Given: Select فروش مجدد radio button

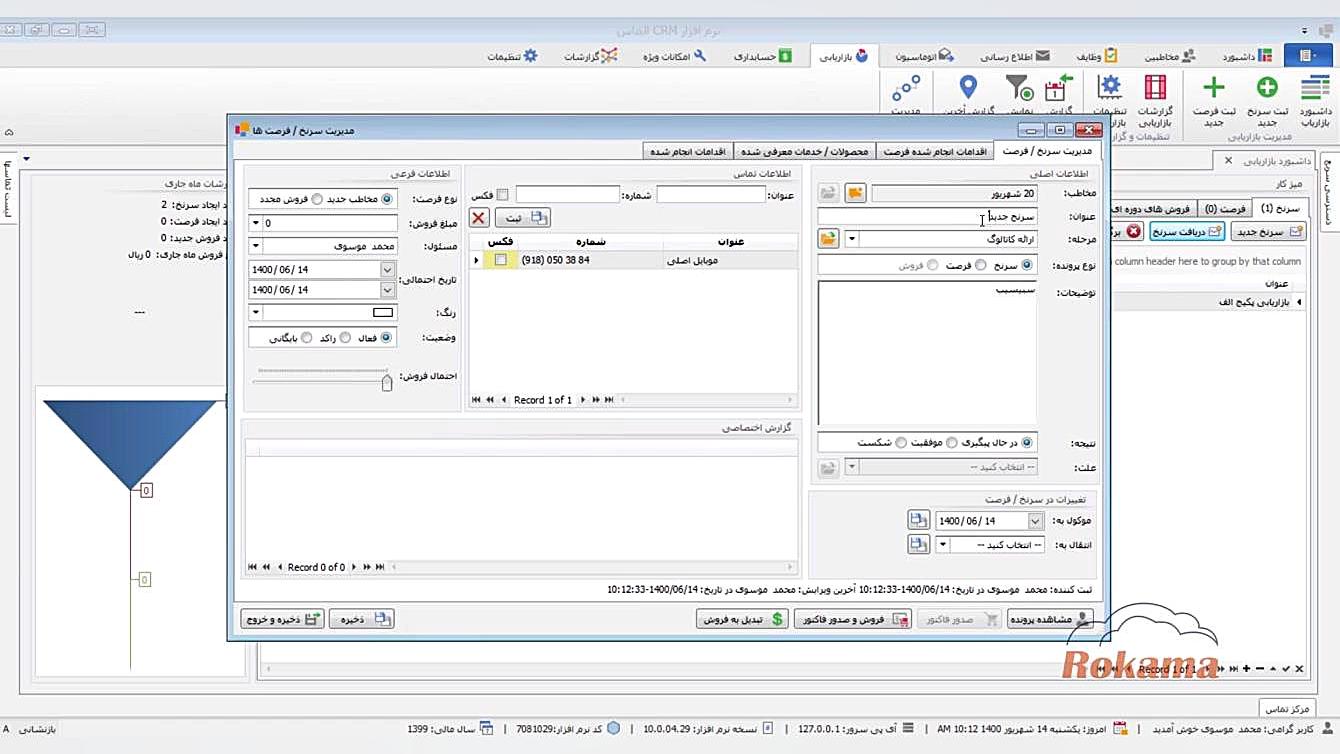Looking at the screenshot, I should point(317,199).
